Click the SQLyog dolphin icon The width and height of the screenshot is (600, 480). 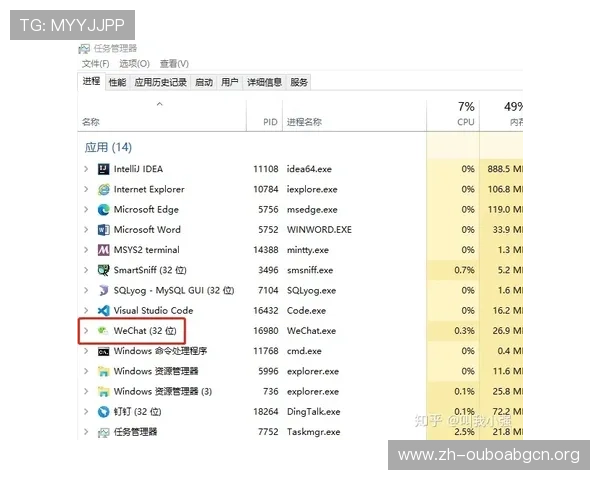104,291
